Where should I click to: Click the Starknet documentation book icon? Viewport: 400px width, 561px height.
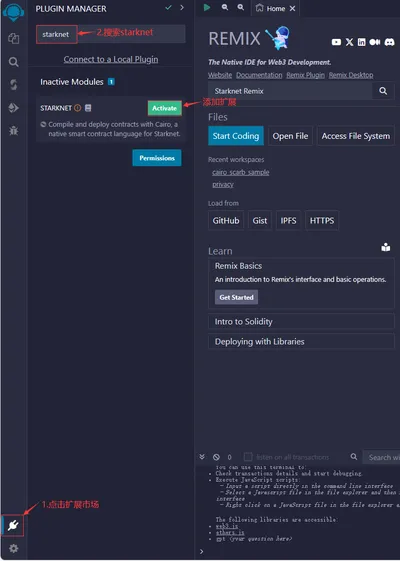click(x=88, y=108)
